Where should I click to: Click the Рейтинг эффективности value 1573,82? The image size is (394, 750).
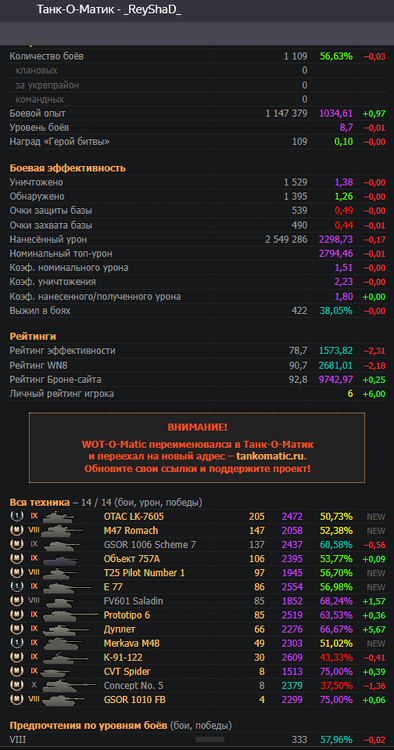point(336,351)
